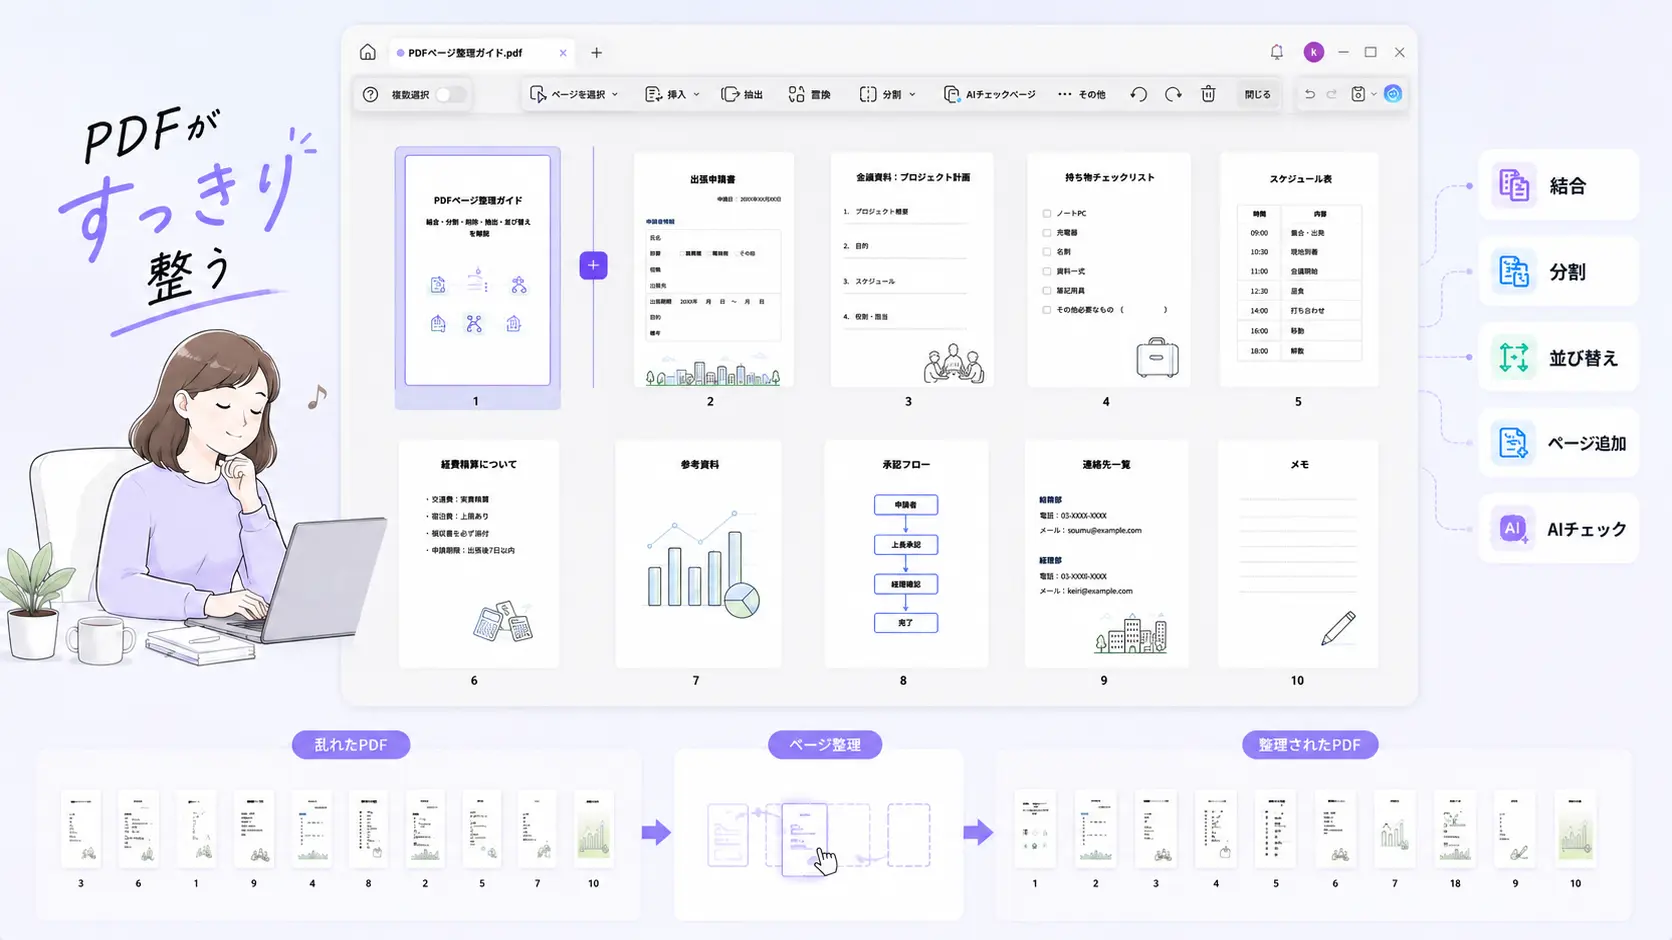The width and height of the screenshot is (1672, 940).
Task: Click the 乱れたPDF label
Action: (x=351, y=745)
